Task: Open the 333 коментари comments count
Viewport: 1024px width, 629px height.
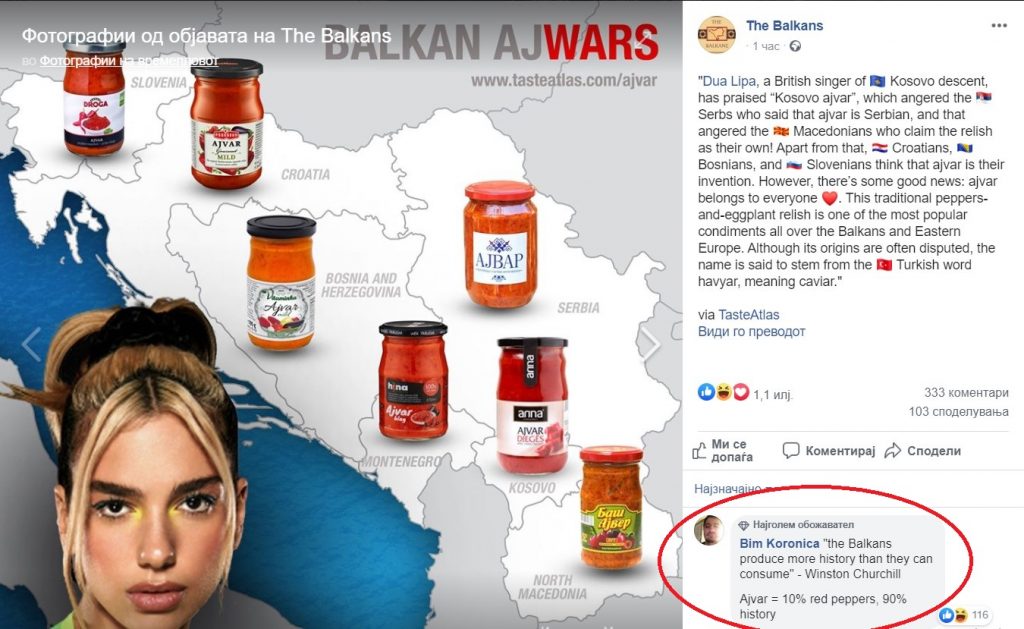Action: click(966, 393)
